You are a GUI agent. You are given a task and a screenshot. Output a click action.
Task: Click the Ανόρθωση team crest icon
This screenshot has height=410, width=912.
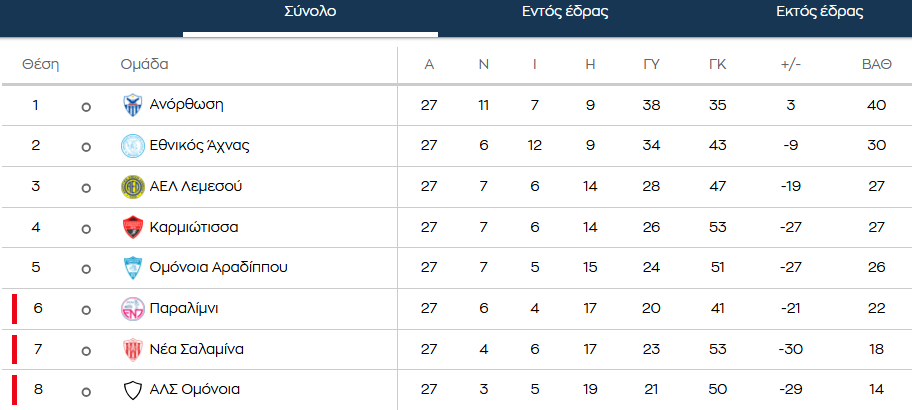(x=133, y=105)
